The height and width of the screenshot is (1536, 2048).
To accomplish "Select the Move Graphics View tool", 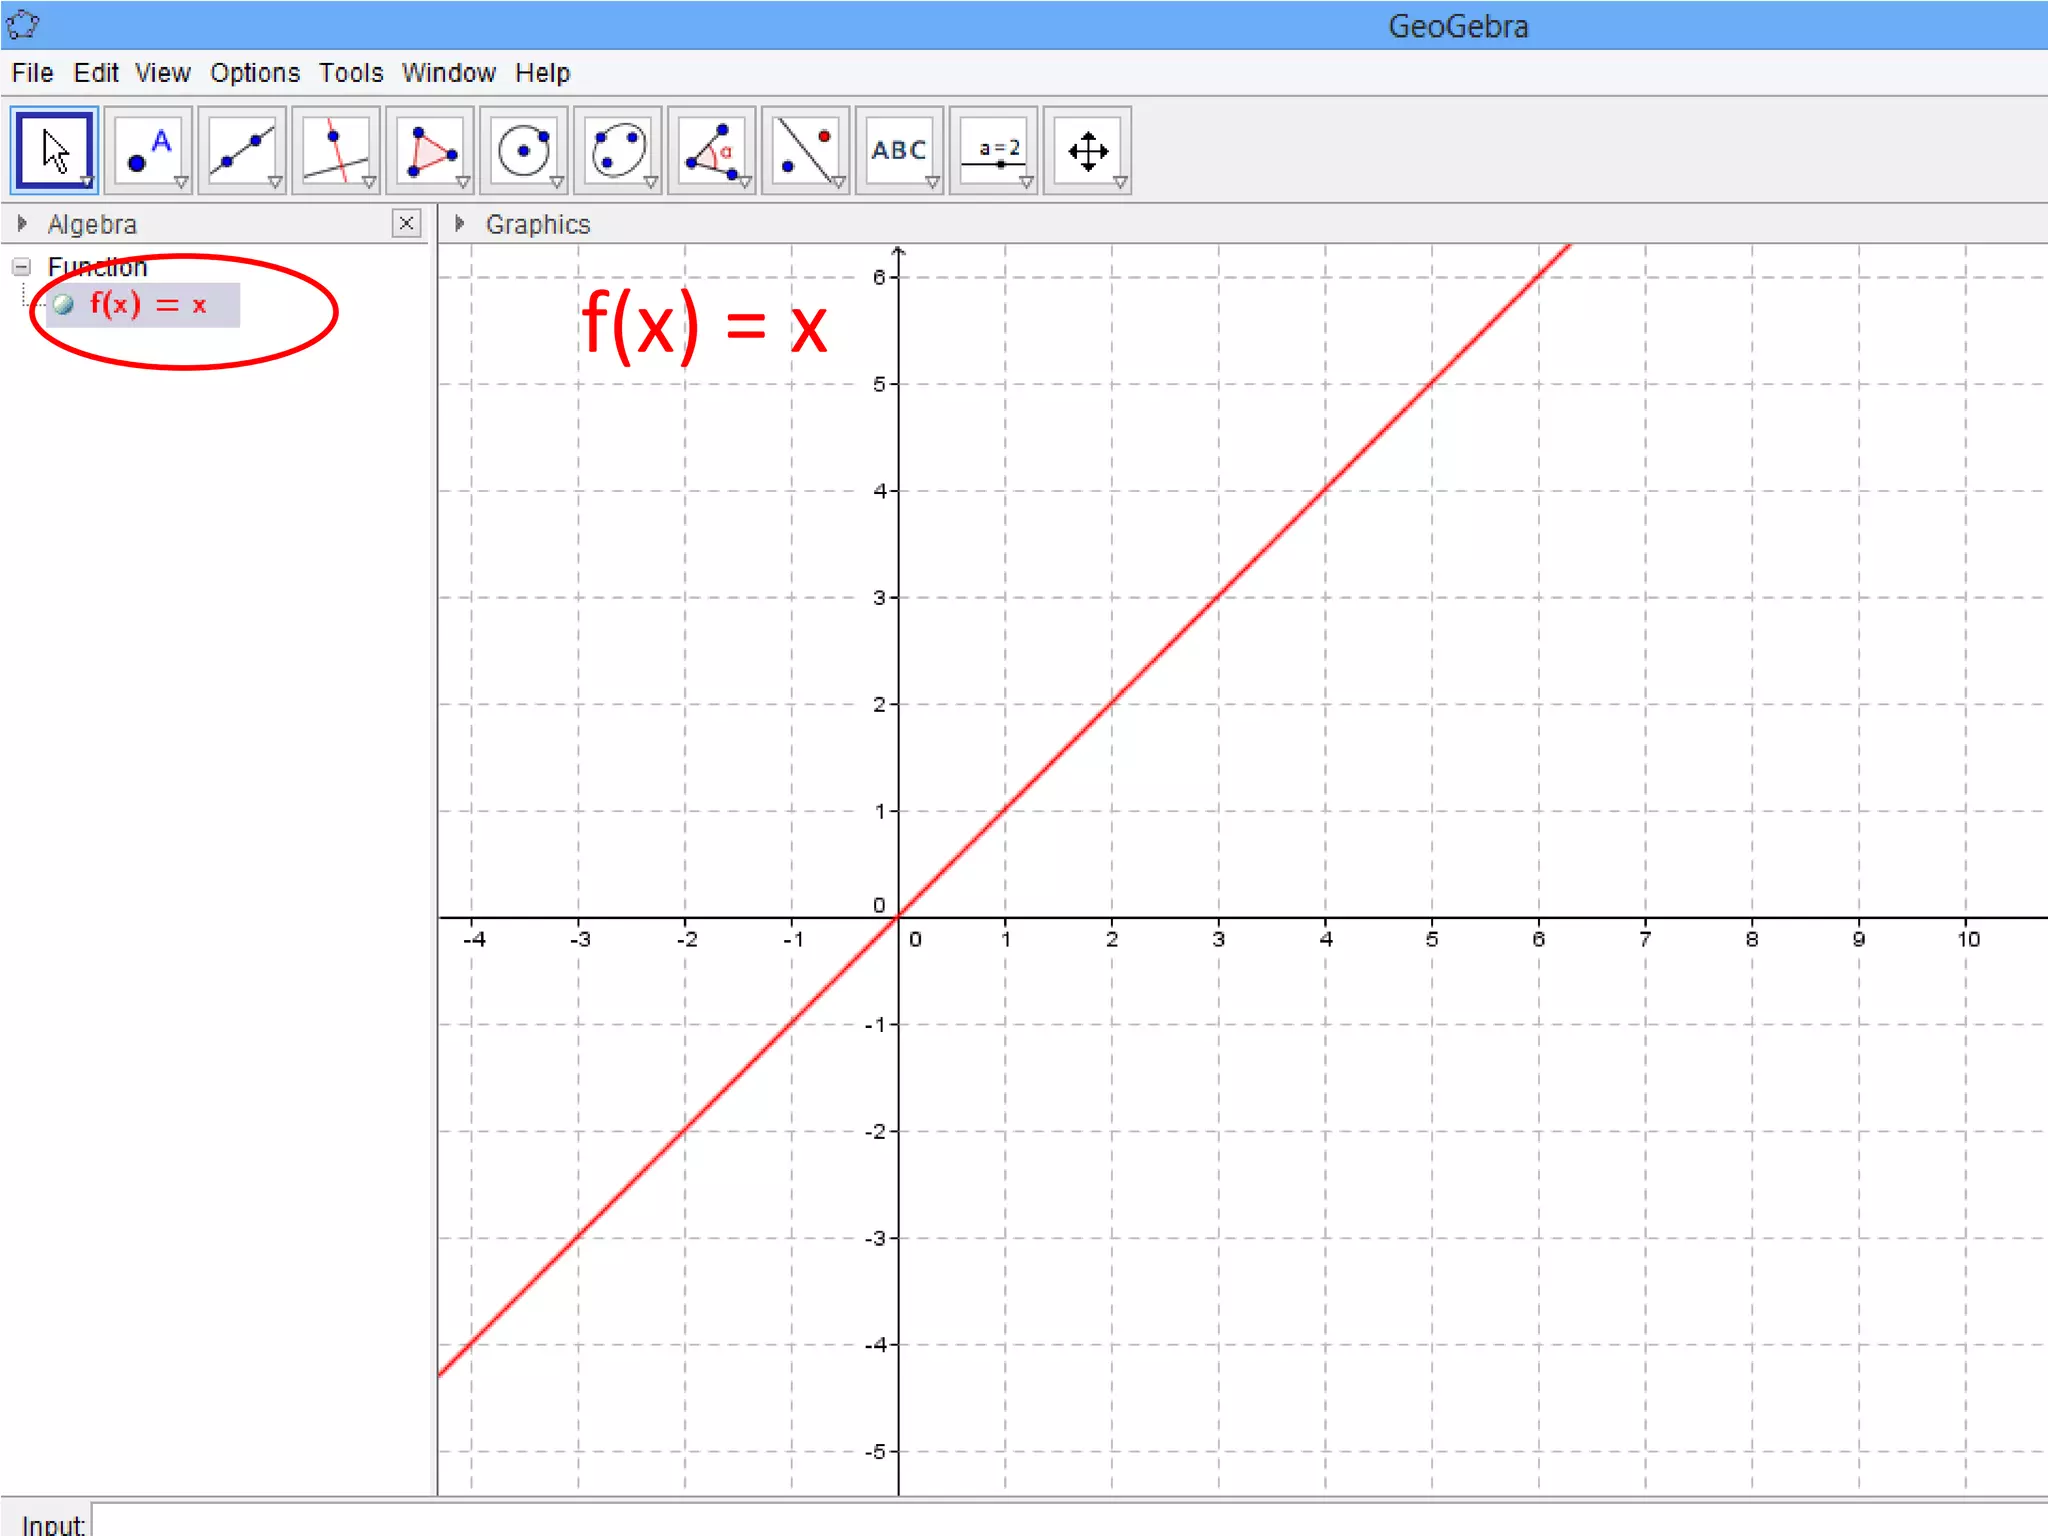I will click(1088, 150).
